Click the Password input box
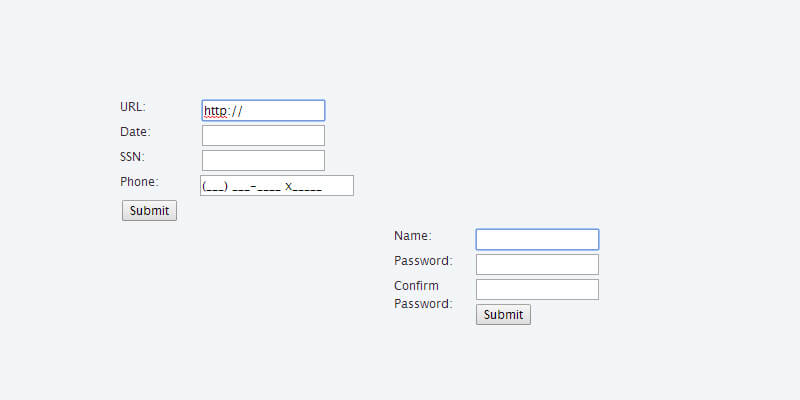Viewport: 800px width, 400px height. (x=537, y=264)
